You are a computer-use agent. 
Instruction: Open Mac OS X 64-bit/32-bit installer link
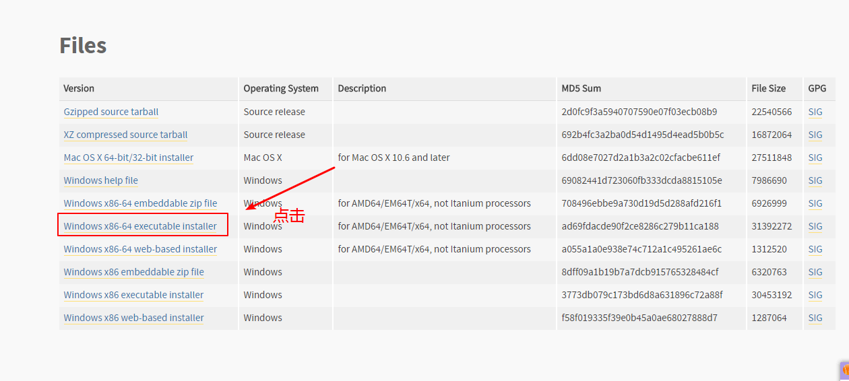click(x=128, y=157)
